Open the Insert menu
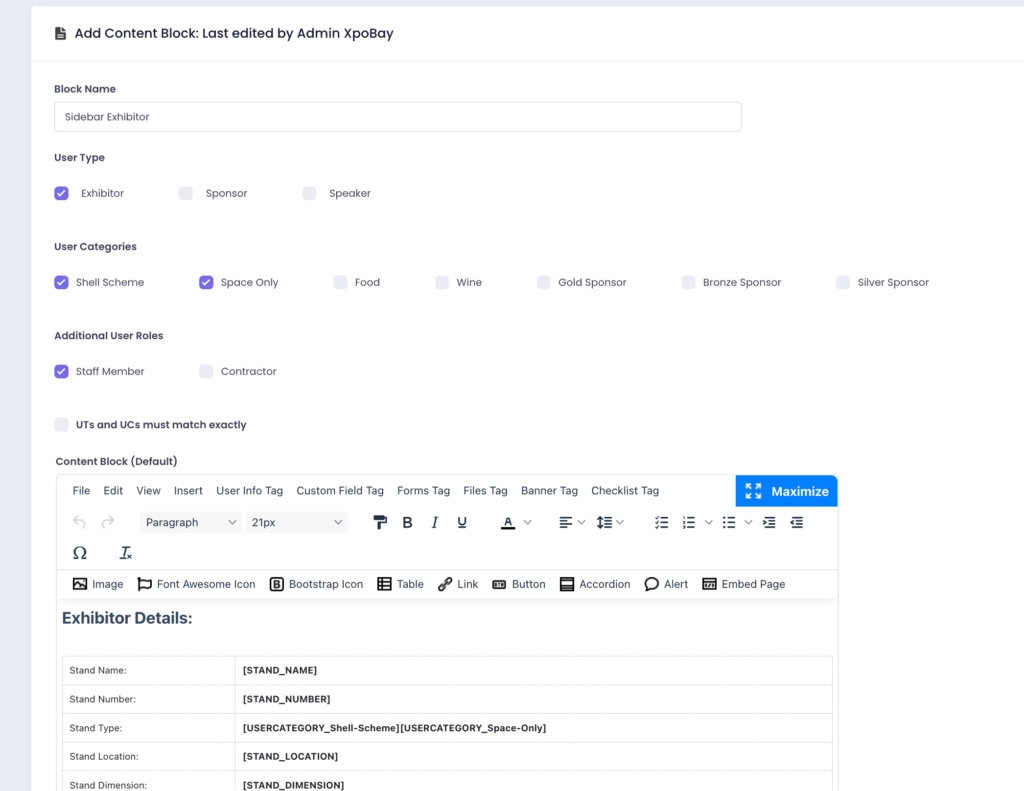 [188, 491]
